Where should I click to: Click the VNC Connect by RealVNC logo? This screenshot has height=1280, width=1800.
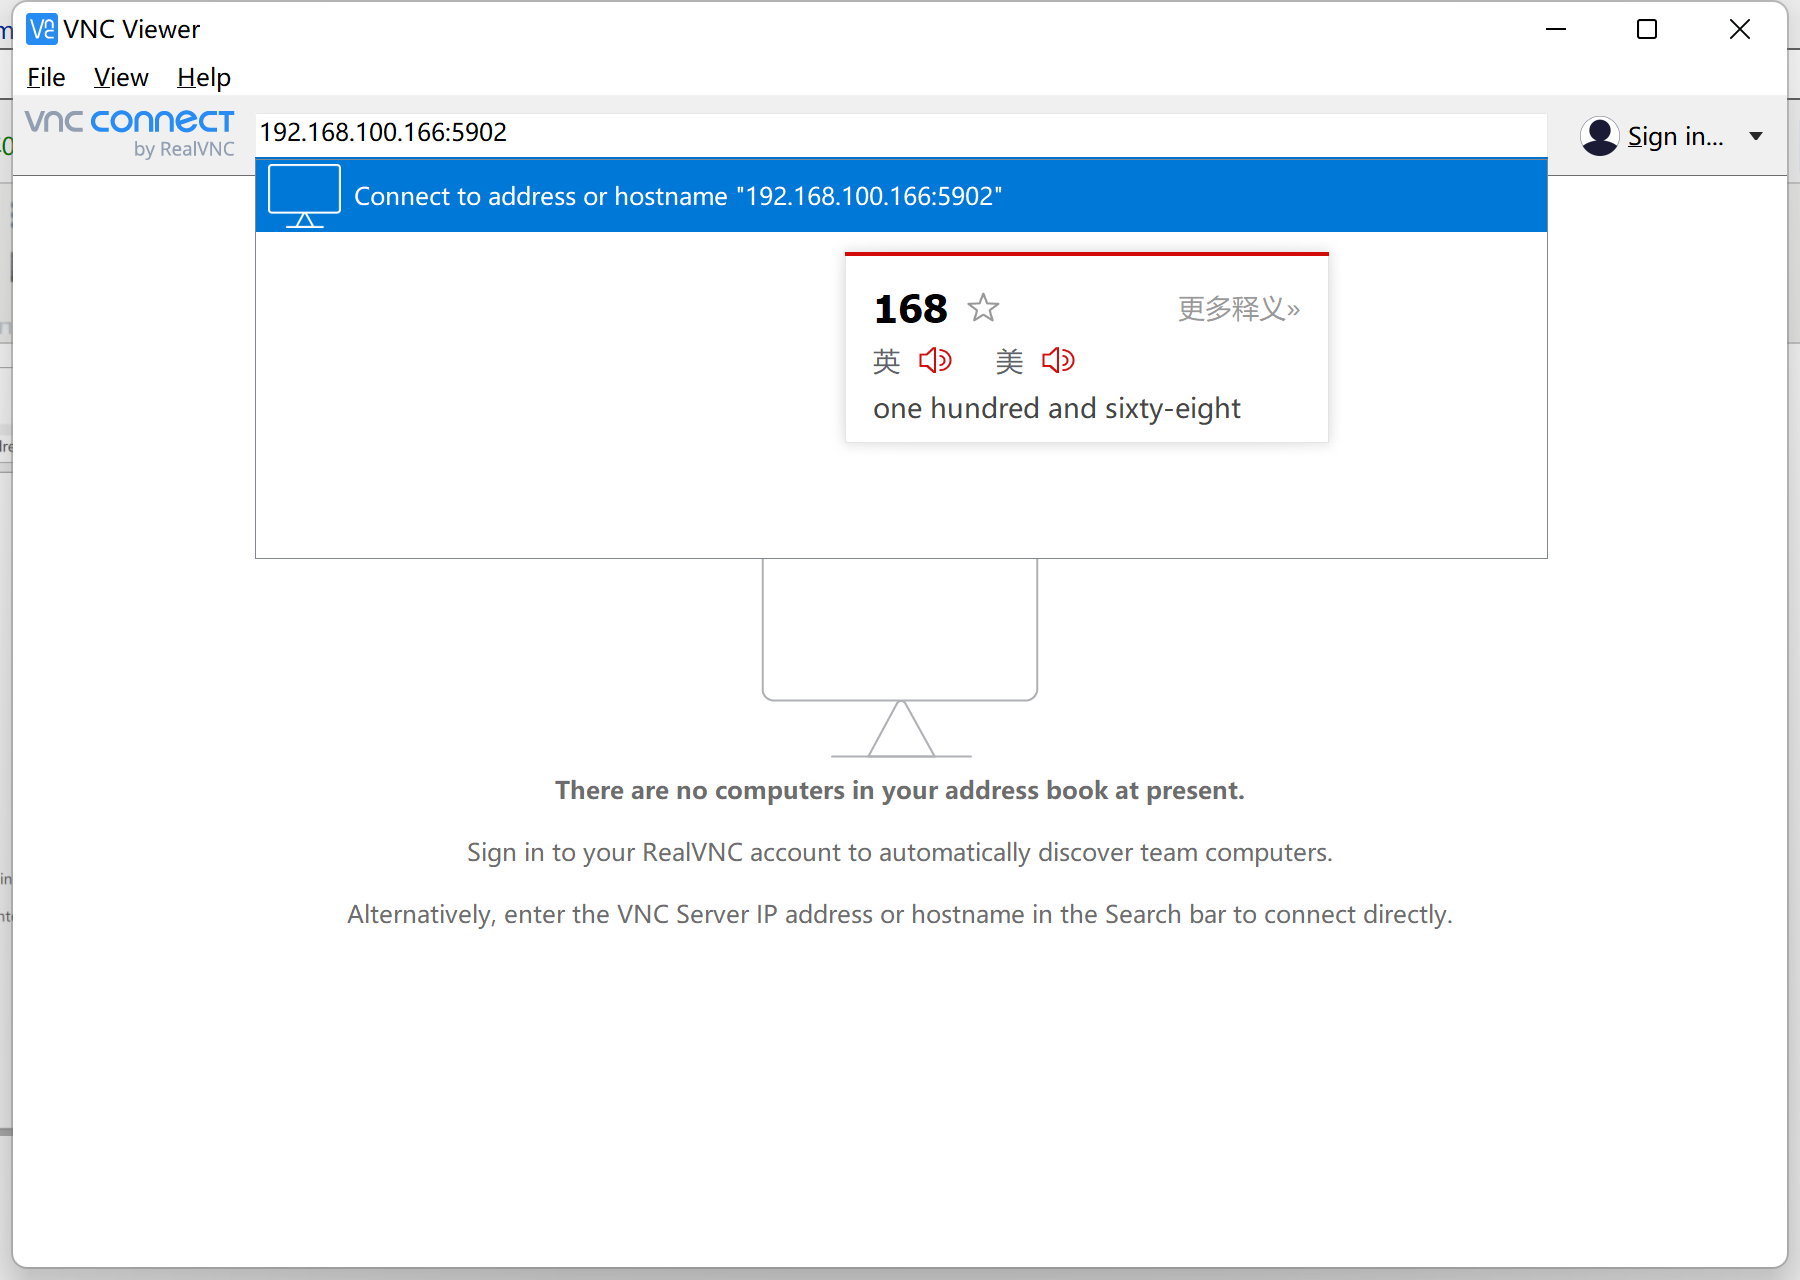(x=130, y=134)
